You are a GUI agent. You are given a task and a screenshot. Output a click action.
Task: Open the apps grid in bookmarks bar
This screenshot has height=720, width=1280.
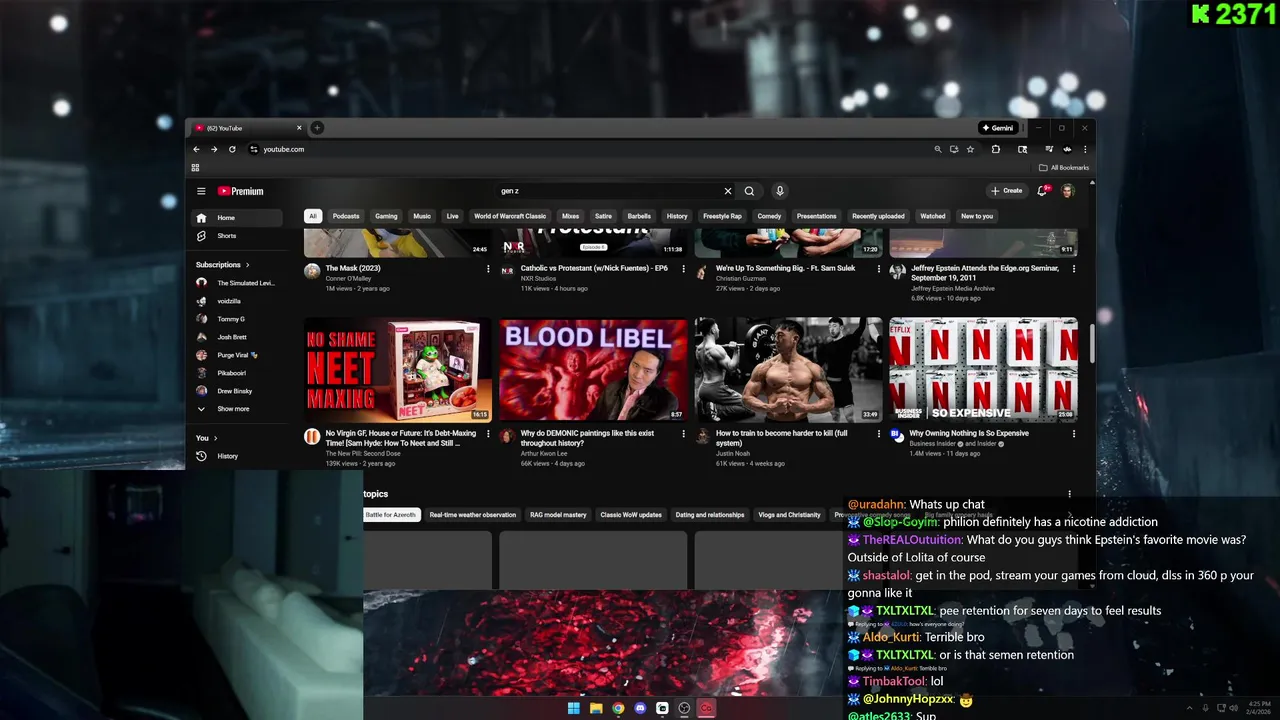tap(195, 168)
